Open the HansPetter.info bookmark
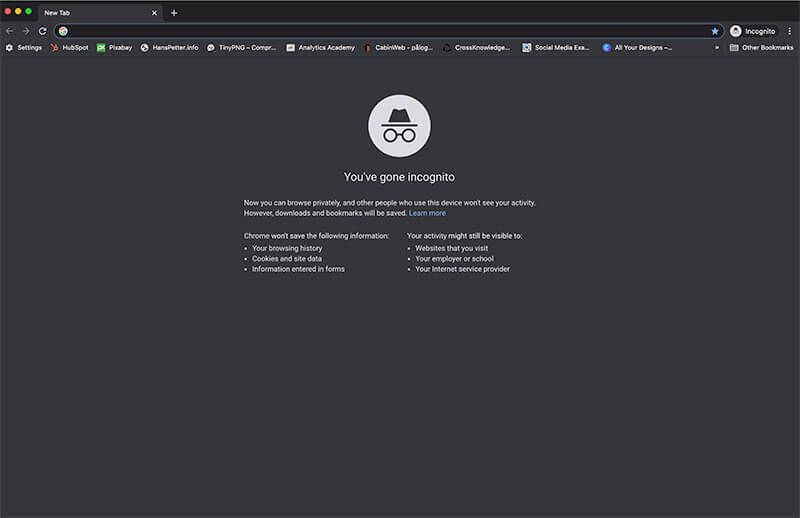 click(169, 47)
